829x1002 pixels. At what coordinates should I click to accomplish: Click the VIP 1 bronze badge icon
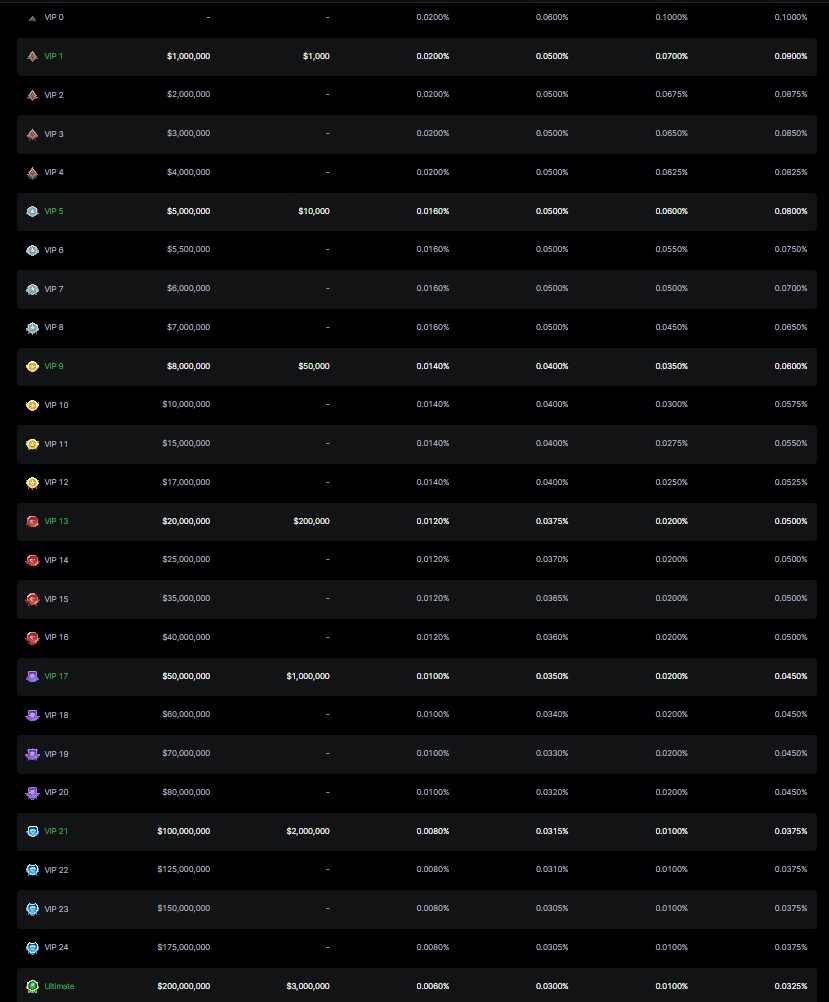(32, 57)
